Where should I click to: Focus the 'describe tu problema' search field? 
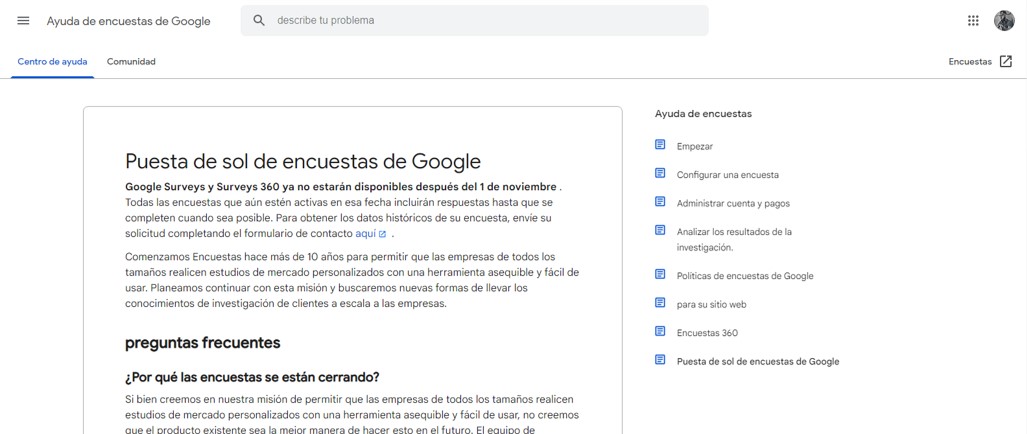coord(474,20)
